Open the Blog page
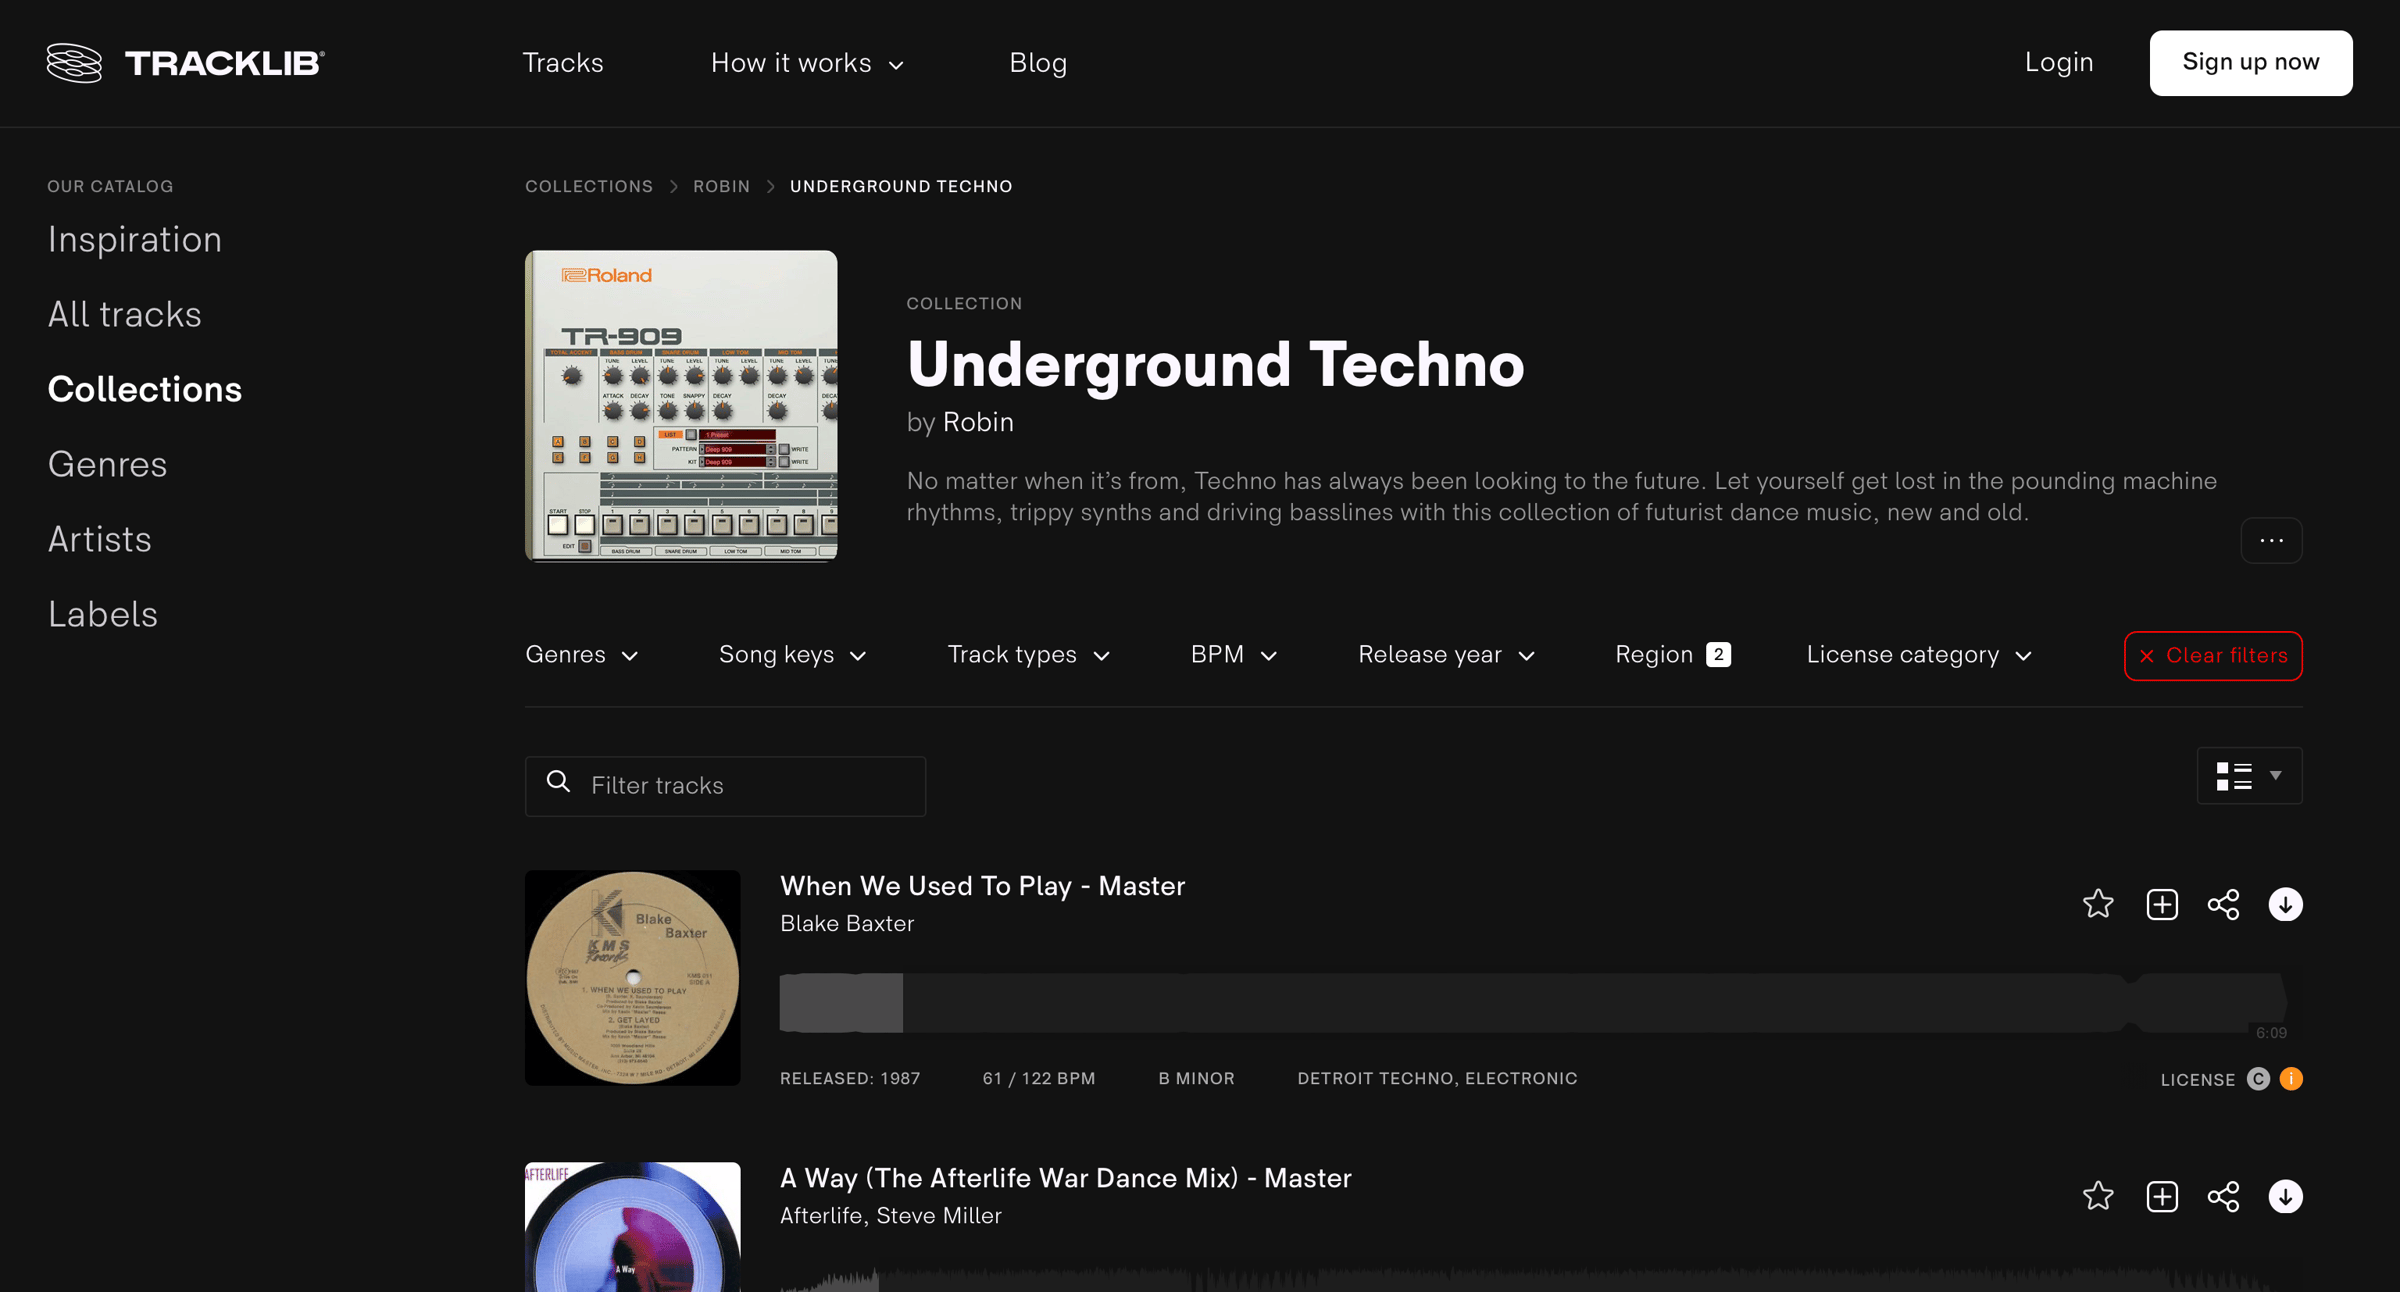2400x1292 pixels. point(1038,63)
